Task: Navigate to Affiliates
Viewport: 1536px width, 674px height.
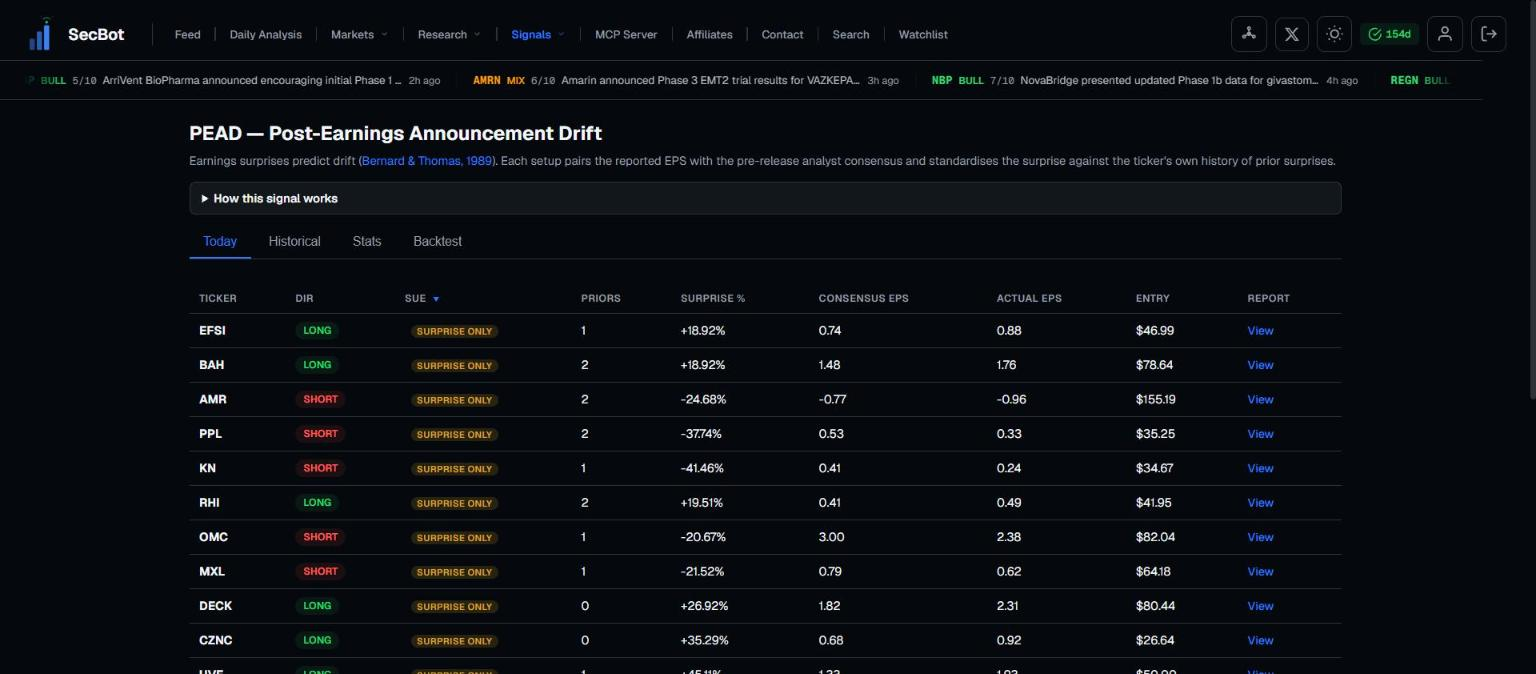Action: click(709, 34)
